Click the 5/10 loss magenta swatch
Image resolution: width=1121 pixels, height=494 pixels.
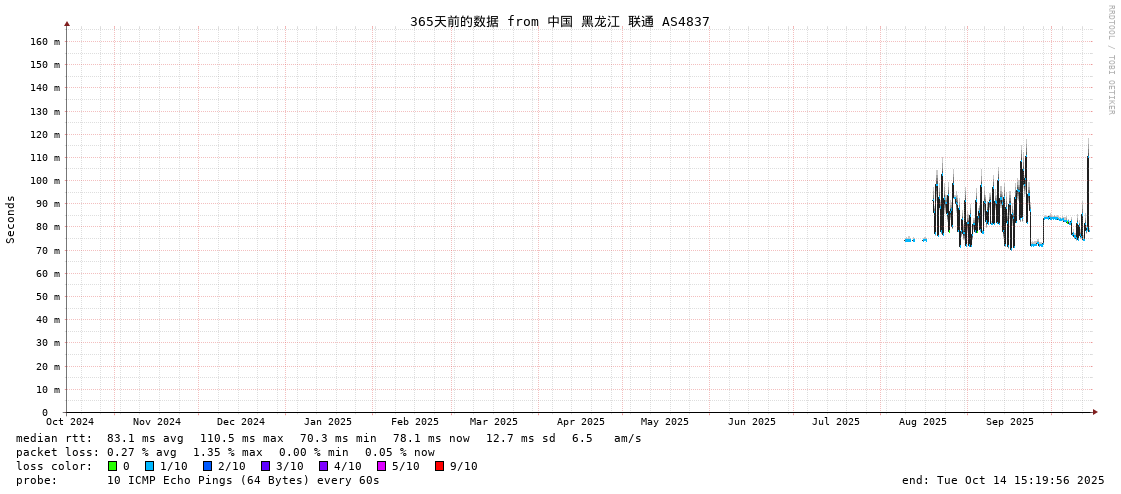coord(382,466)
